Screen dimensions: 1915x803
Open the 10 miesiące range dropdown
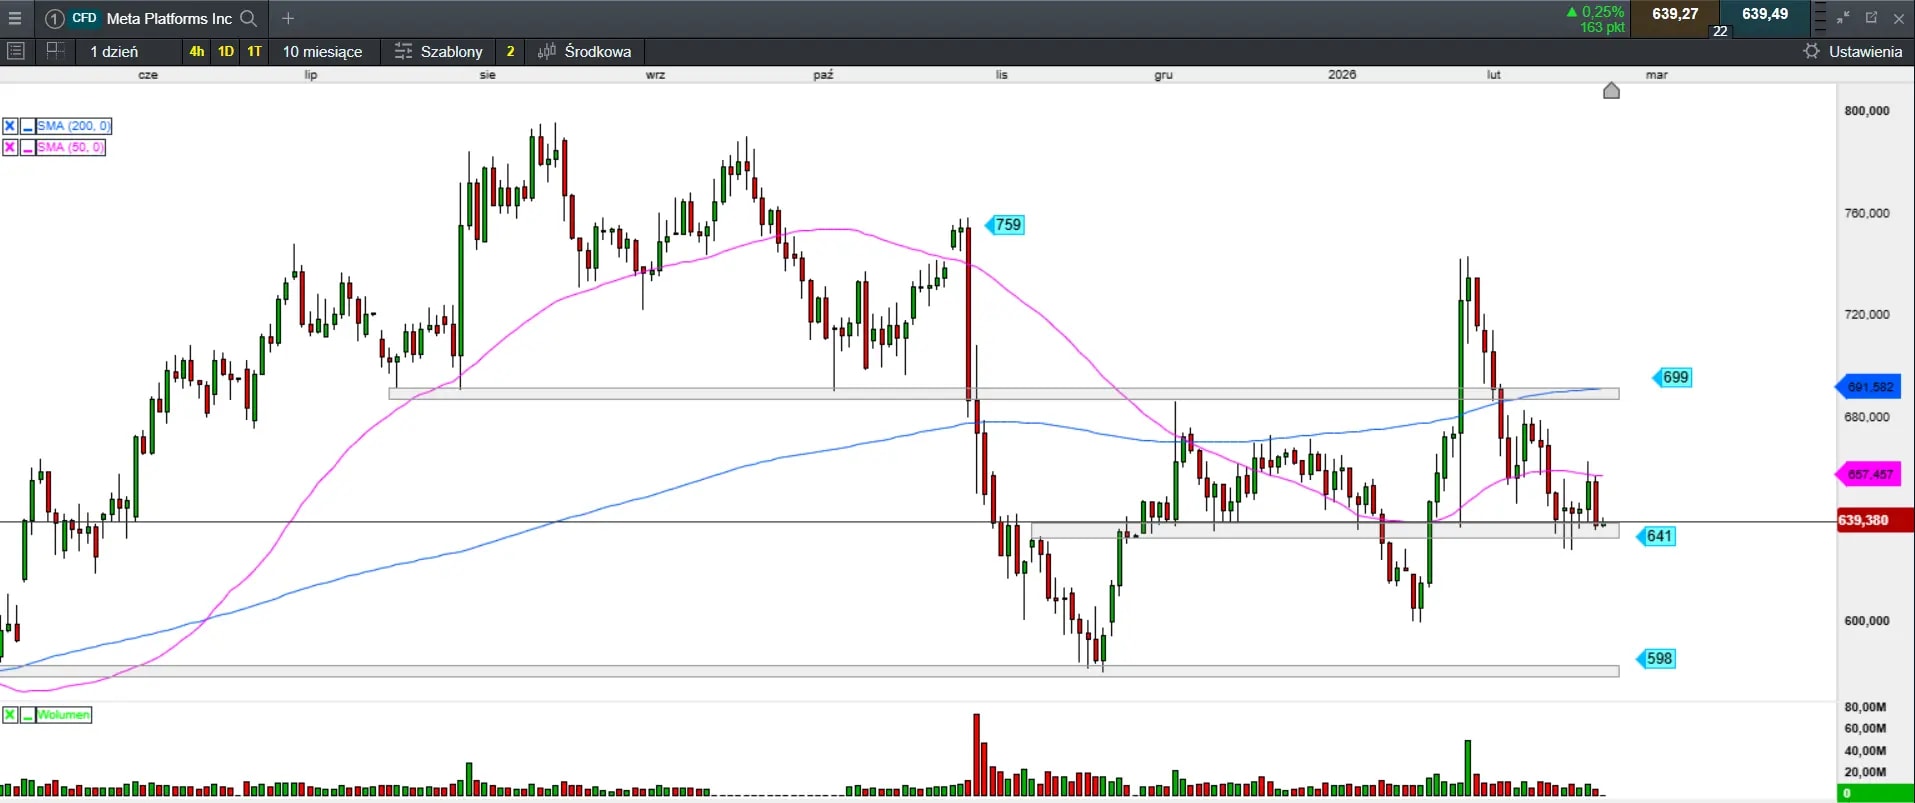[x=322, y=51]
